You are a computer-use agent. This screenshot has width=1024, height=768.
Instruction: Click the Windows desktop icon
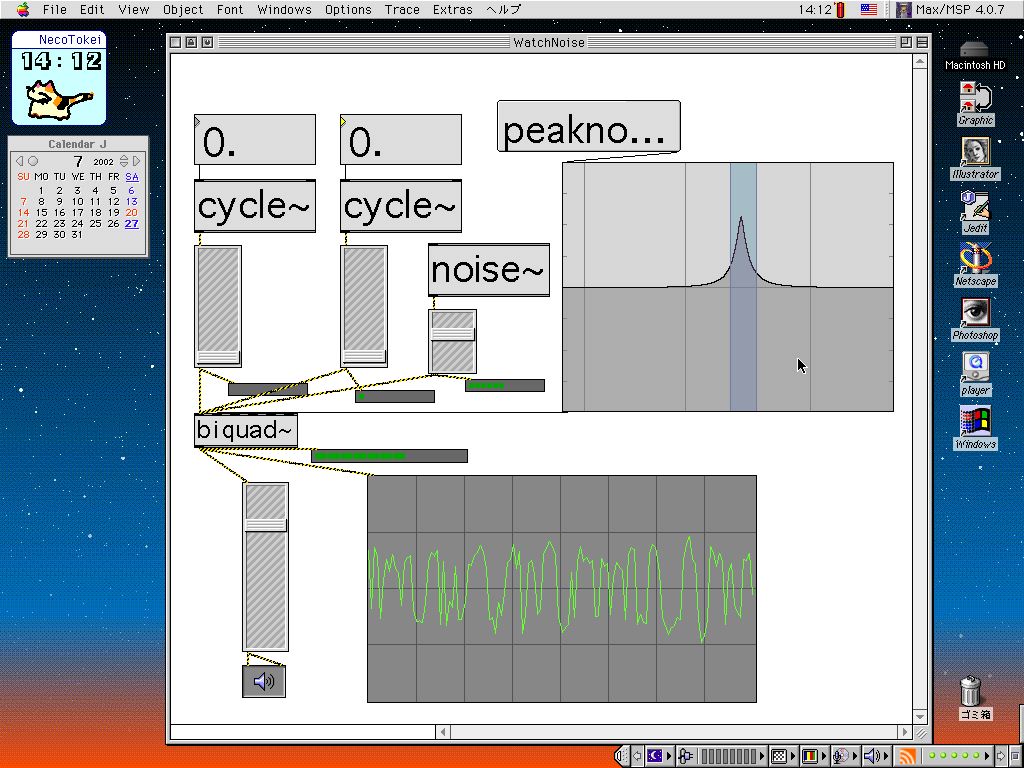coord(975,421)
